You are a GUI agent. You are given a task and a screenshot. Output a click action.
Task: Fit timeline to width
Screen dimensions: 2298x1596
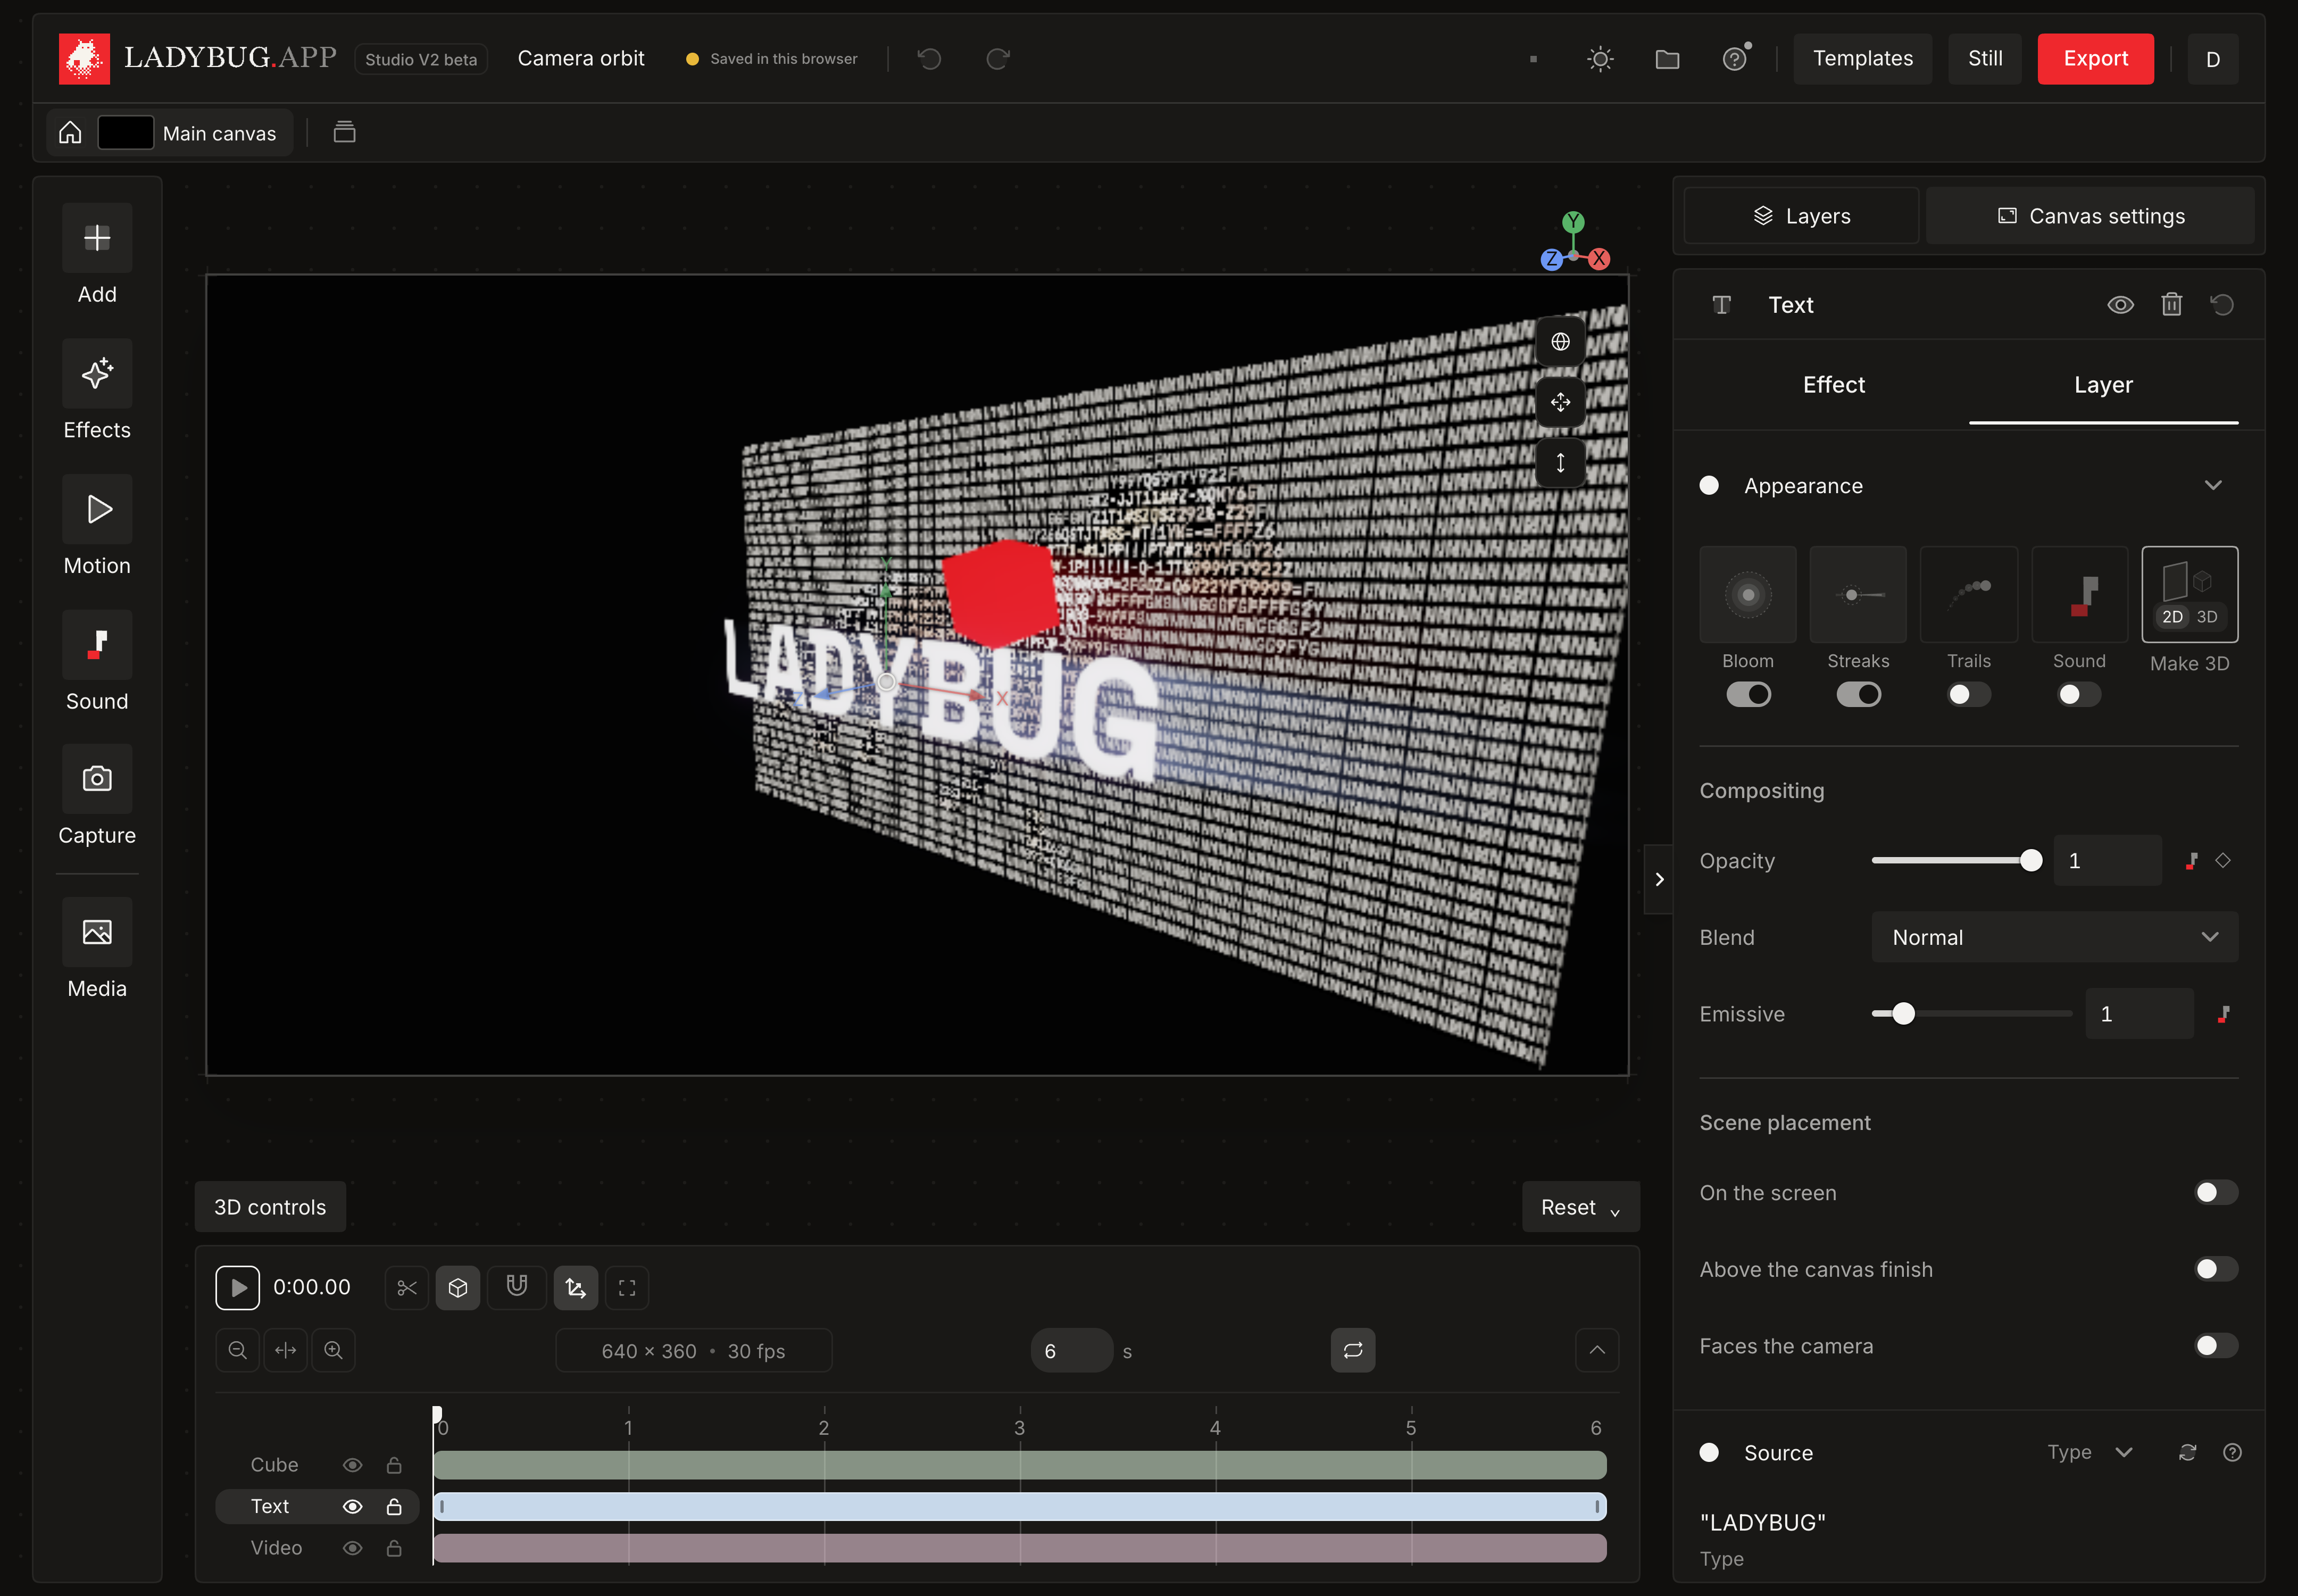point(286,1350)
